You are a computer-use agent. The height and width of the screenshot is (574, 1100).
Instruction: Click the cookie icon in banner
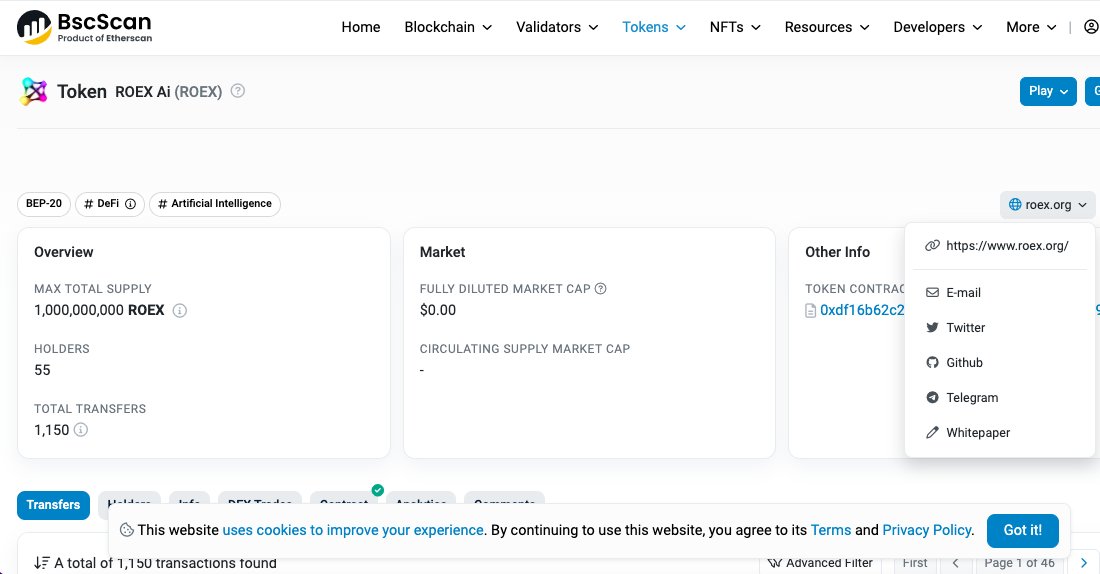(x=127, y=530)
